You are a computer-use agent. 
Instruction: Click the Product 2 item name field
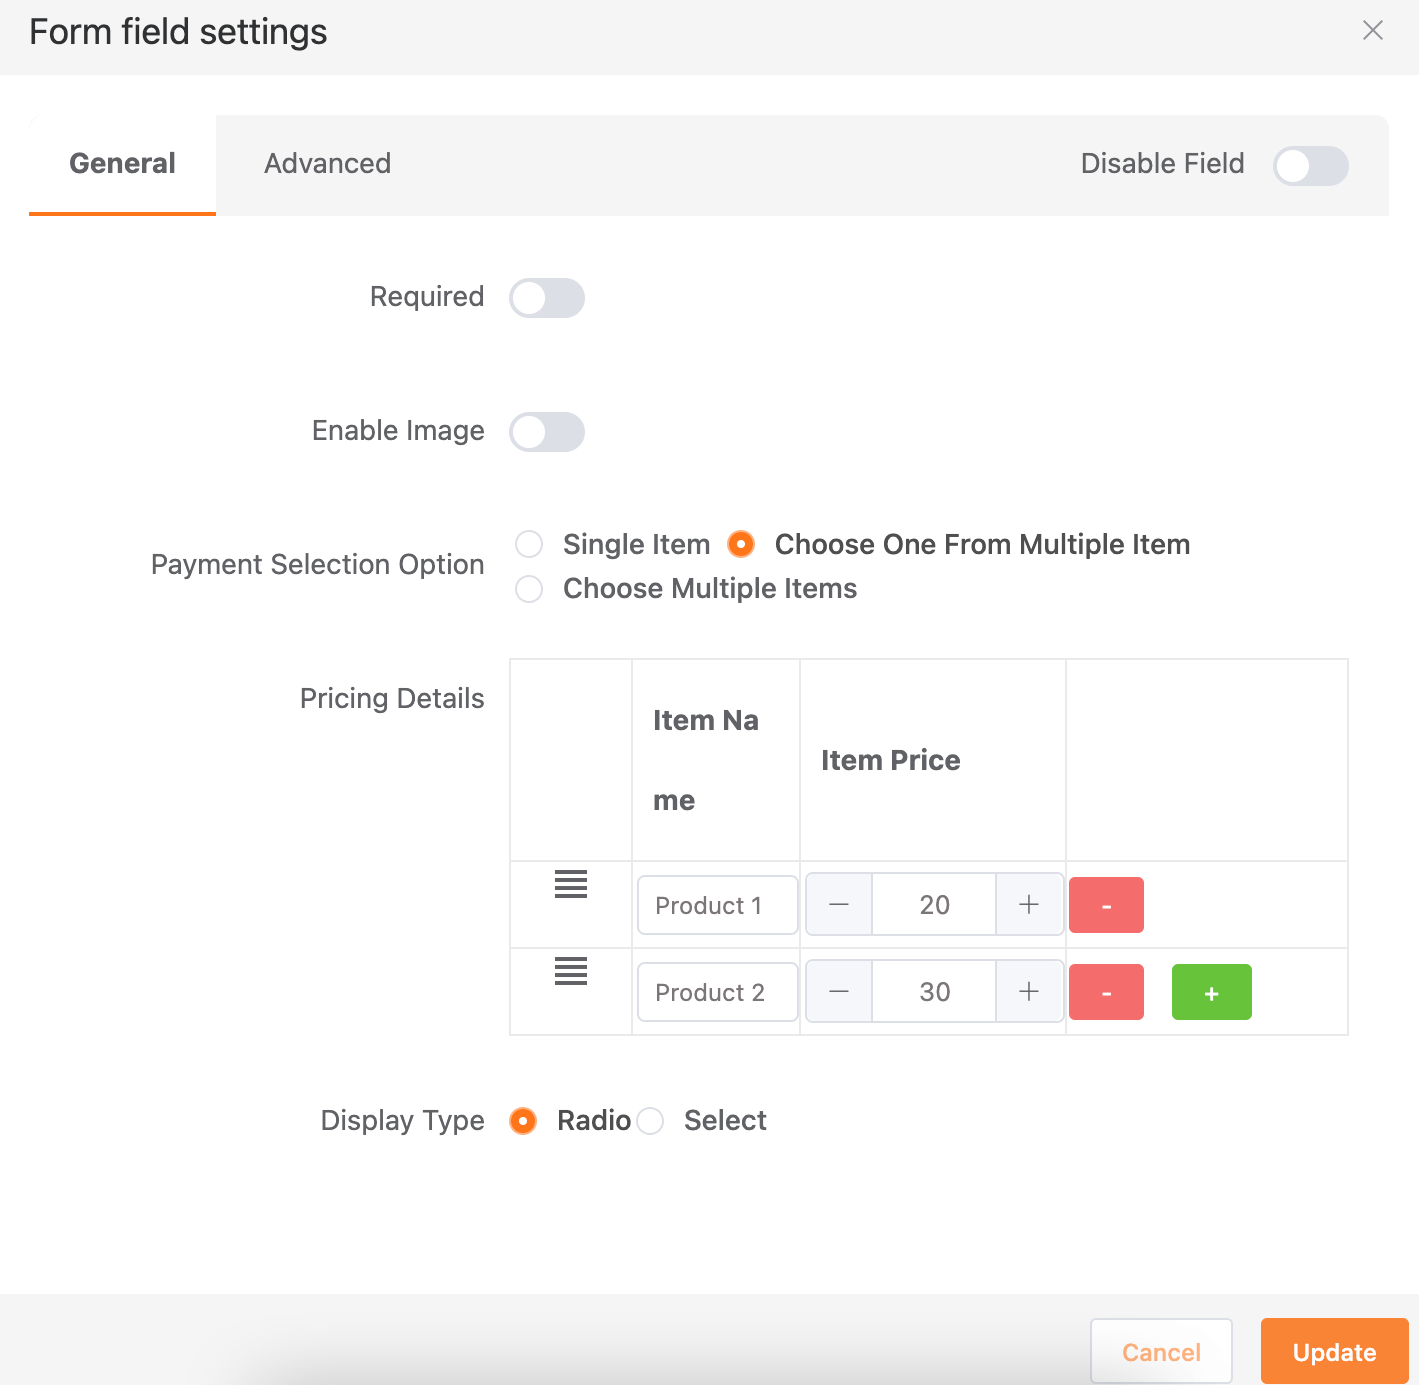coord(716,991)
